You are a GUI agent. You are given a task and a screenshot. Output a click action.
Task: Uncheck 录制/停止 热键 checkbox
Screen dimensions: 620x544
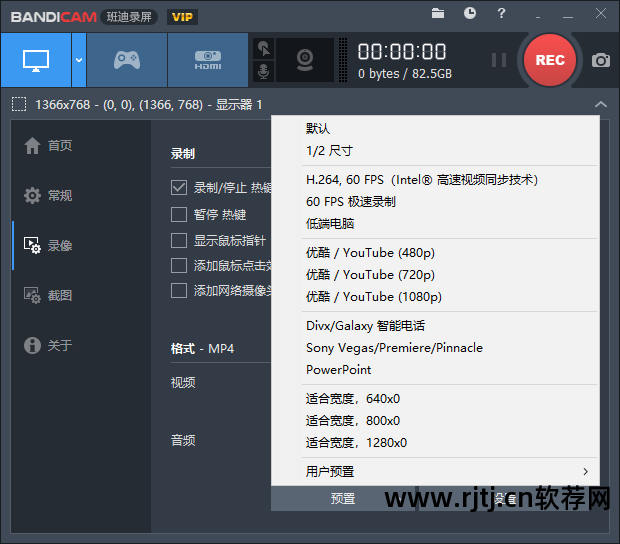point(179,187)
